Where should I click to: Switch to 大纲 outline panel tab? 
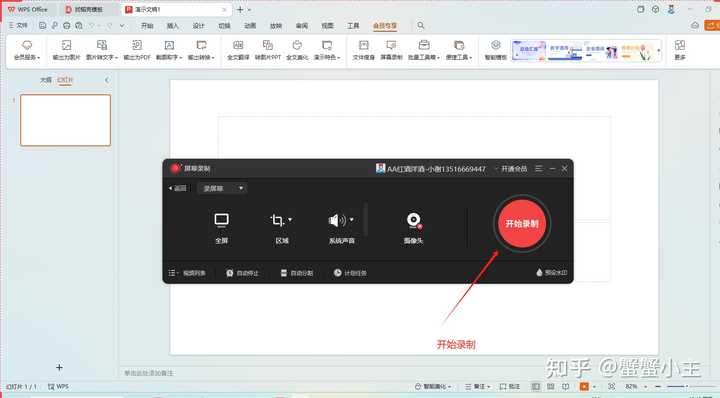(45, 80)
